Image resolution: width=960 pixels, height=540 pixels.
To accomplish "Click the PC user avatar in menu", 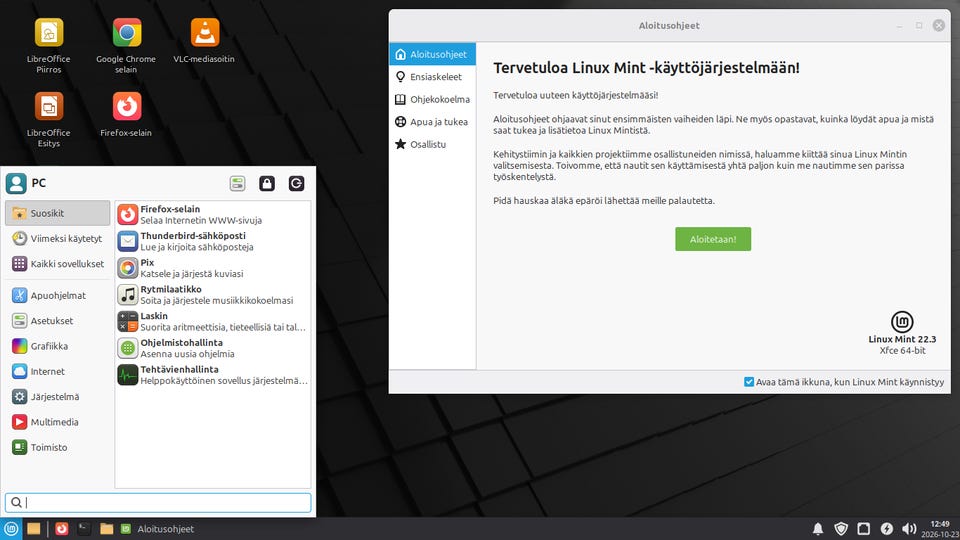I will click(x=16, y=183).
